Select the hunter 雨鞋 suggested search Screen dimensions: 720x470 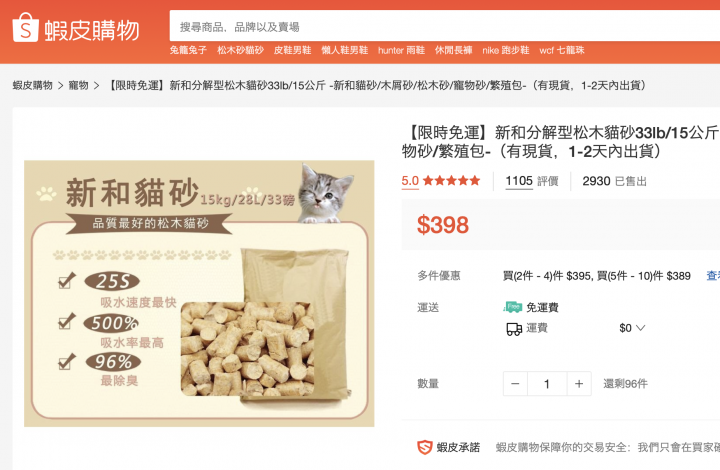[401, 50]
